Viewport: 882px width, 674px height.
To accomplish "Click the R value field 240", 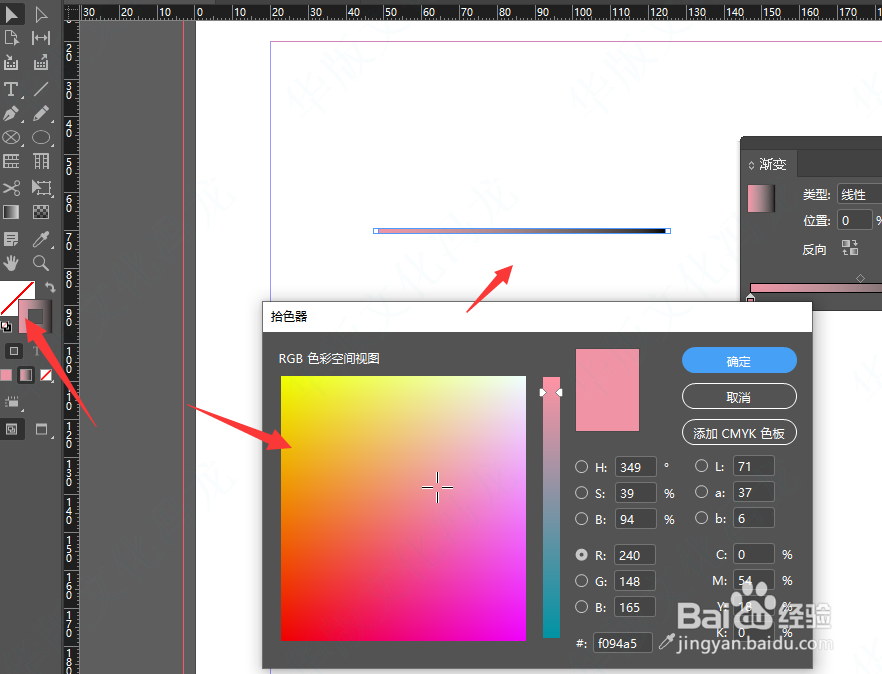I will click(x=635, y=555).
